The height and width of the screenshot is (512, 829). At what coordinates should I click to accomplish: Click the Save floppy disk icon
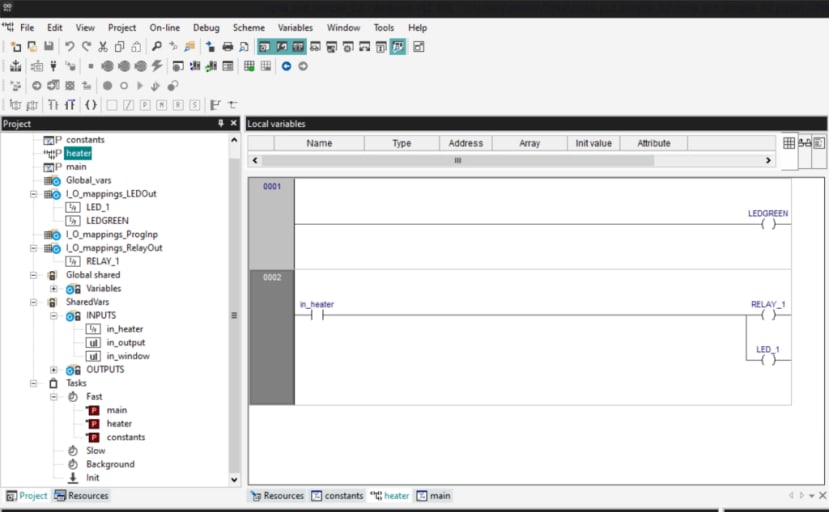coord(49,47)
